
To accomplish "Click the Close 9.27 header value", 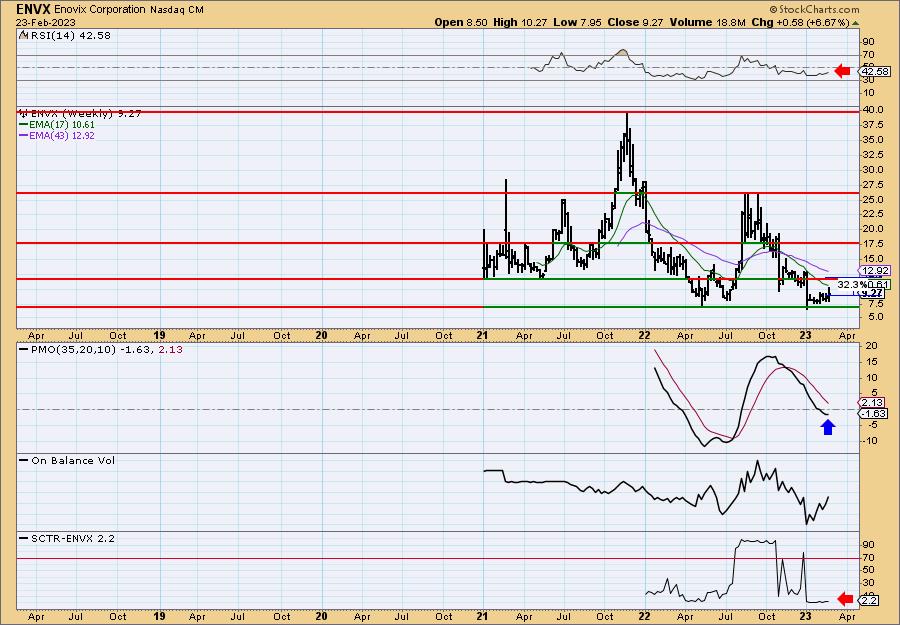I will 635,22.
